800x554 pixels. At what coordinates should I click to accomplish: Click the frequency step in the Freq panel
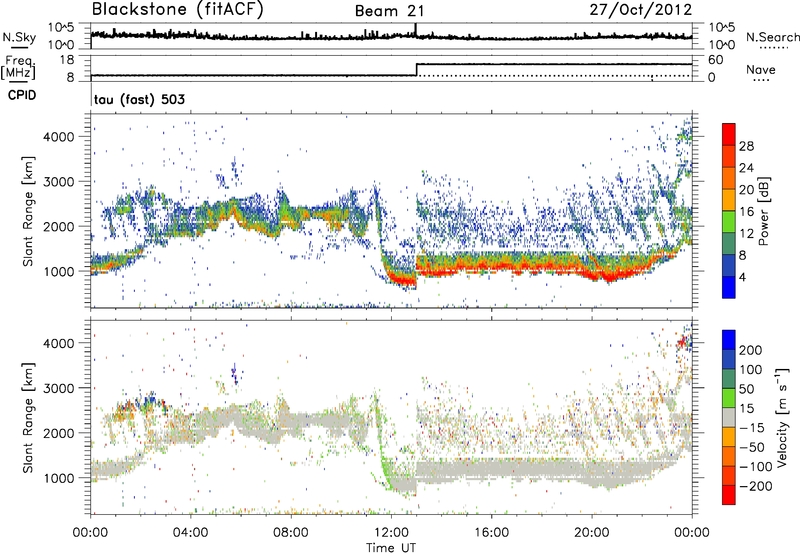[417, 70]
